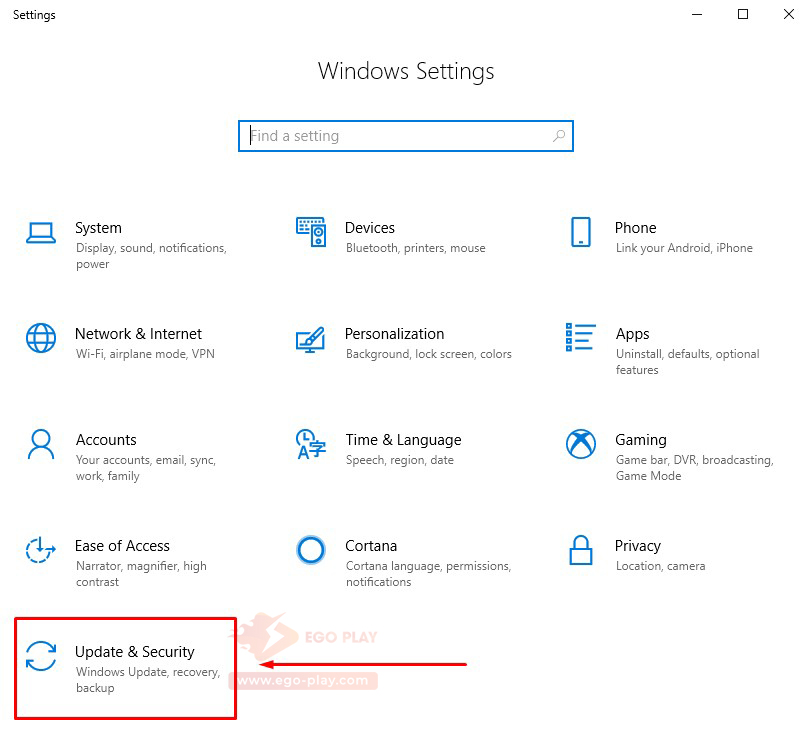Minimize the Settings window

click(x=697, y=14)
